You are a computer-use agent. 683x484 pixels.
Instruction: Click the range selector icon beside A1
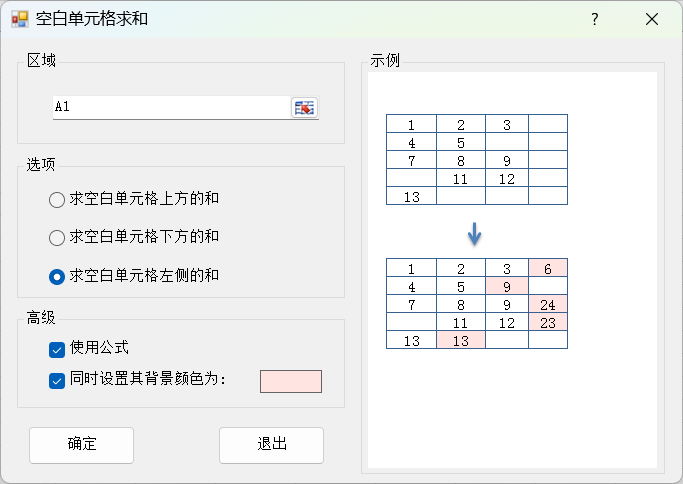click(304, 108)
